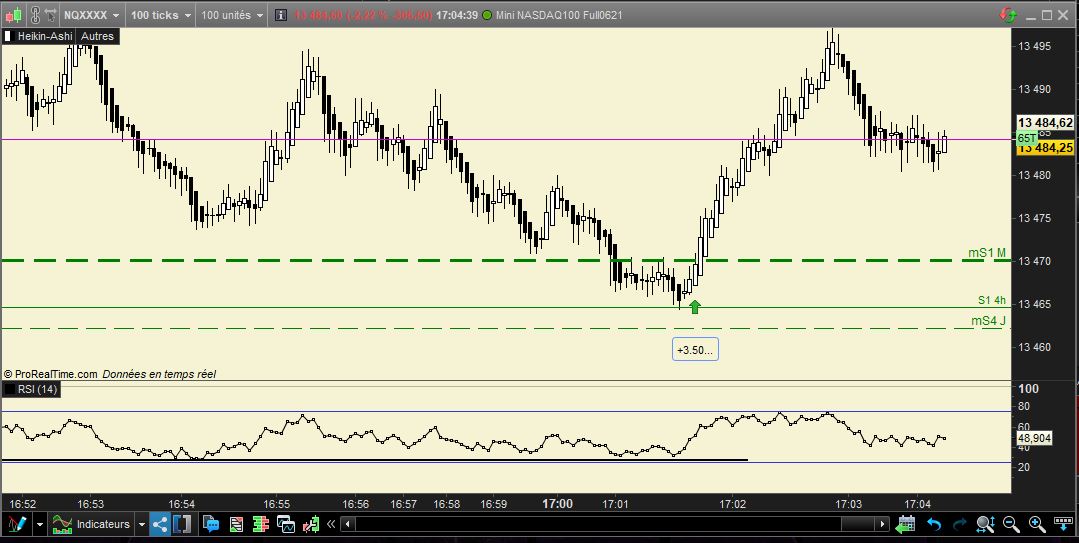Open the NQXXXX instrument dropdown
Viewport: 1079px width, 543px height.
click(92, 14)
